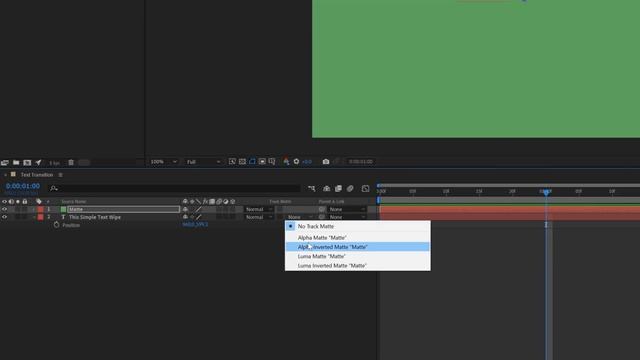Click the interpret footage icon in project panel
Screen dimensions: 640x360
point(5,162)
